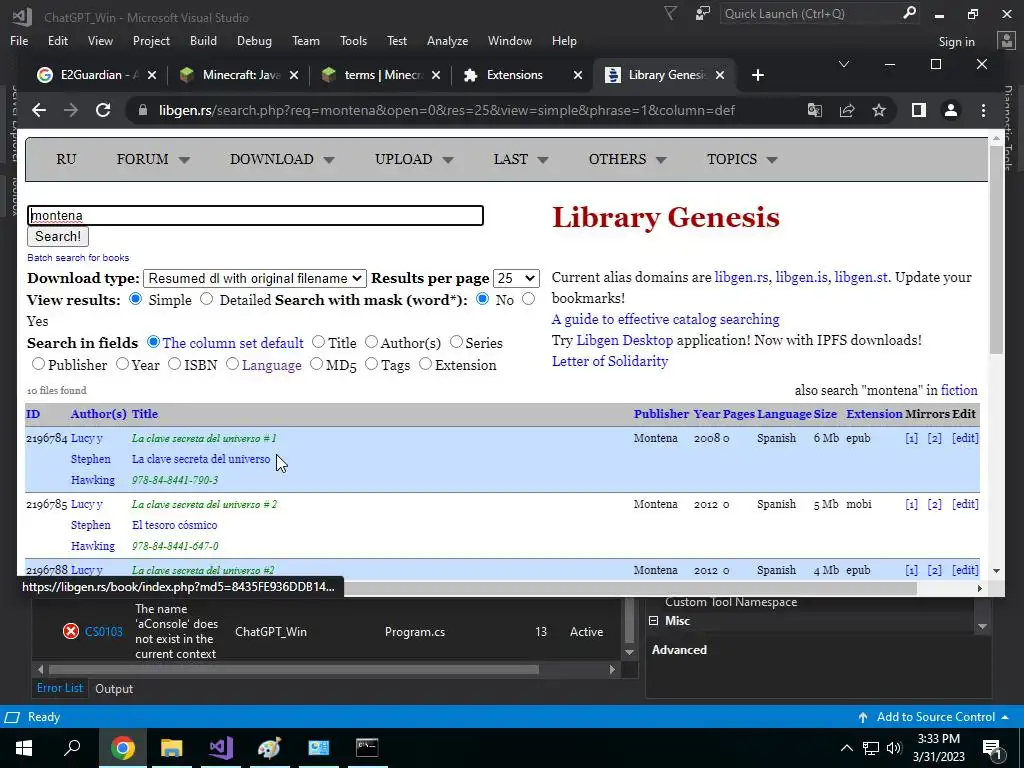Click page horizontal scrollbar

click(x=630, y=588)
